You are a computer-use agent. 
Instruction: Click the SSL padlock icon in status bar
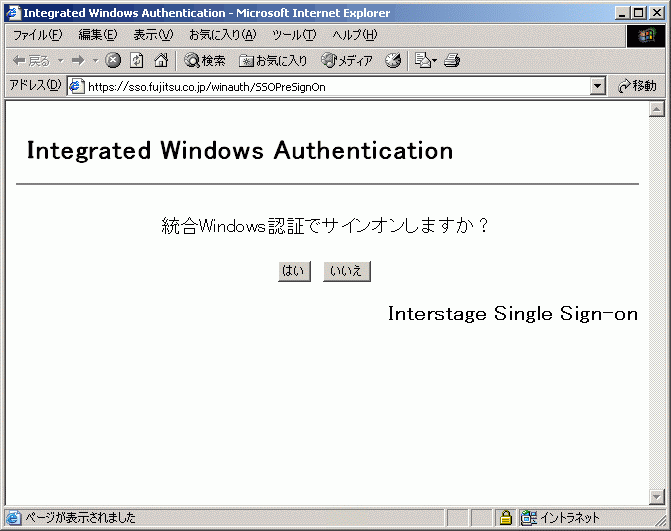pyautogui.click(x=506, y=518)
